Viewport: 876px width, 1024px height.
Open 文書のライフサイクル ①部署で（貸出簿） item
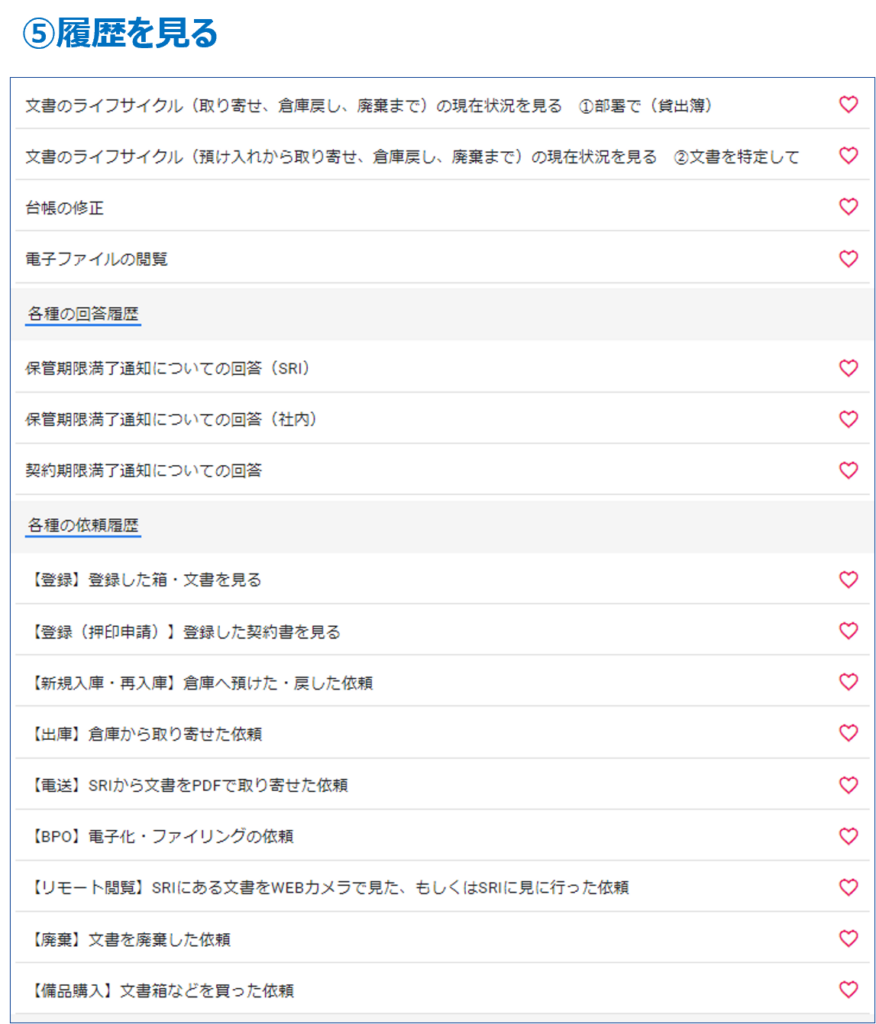368,105
